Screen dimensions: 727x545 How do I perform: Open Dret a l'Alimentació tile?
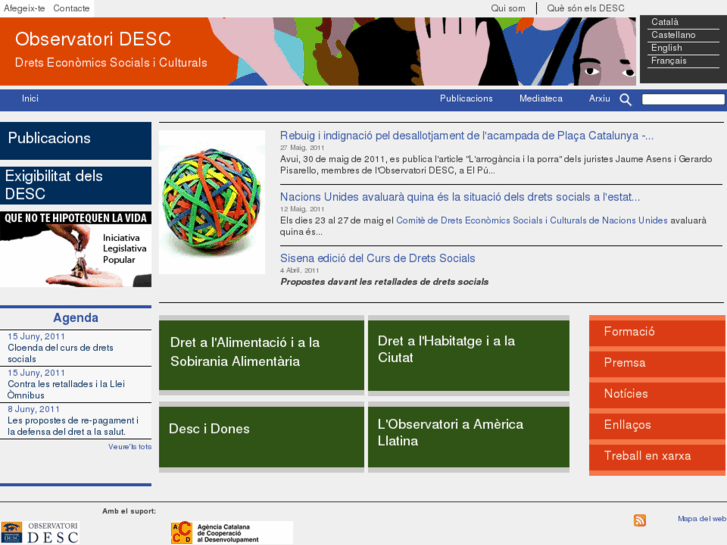pyautogui.click(x=261, y=355)
